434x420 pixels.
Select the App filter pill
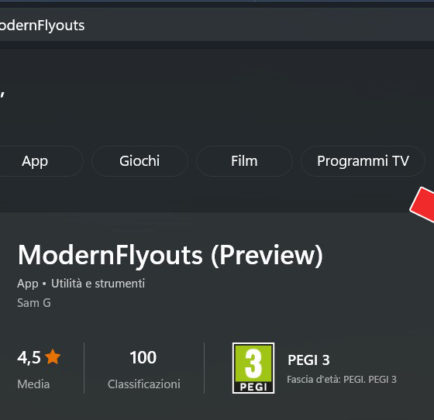click(x=37, y=161)
